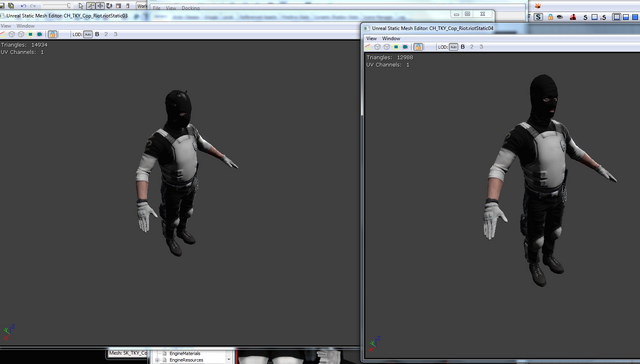Click pink-backed teal oval icon in riotStatic03
Image resolution: width=640 pixels, height=364 pixels.
coord(40,34)
